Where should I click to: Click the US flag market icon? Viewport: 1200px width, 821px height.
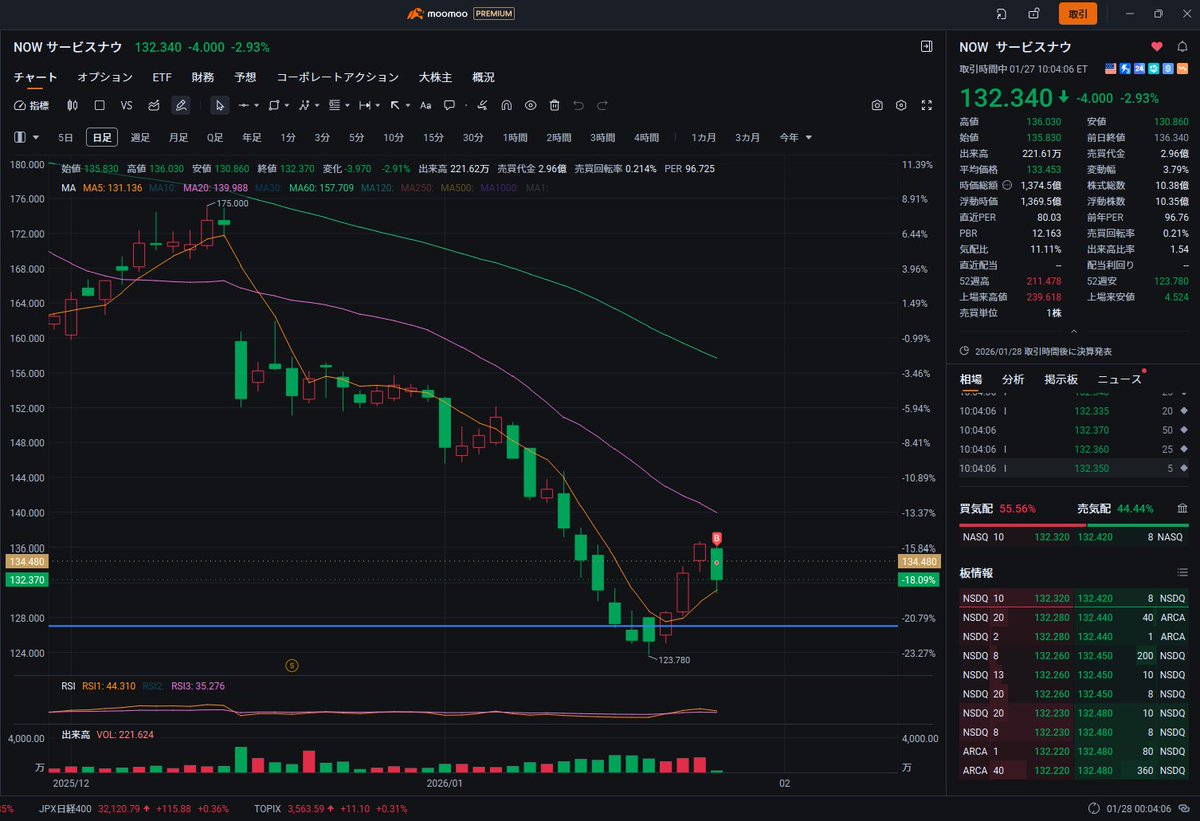click(1110, 68)
